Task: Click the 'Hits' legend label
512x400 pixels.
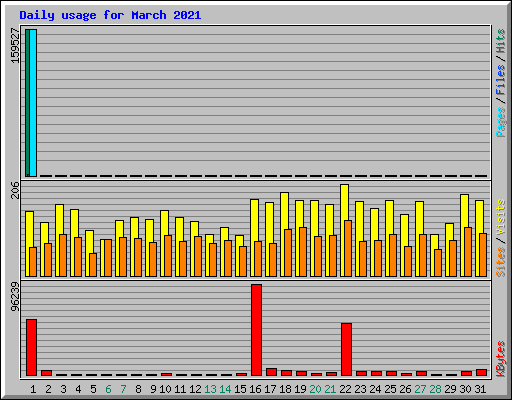Action: coord(501,41)
